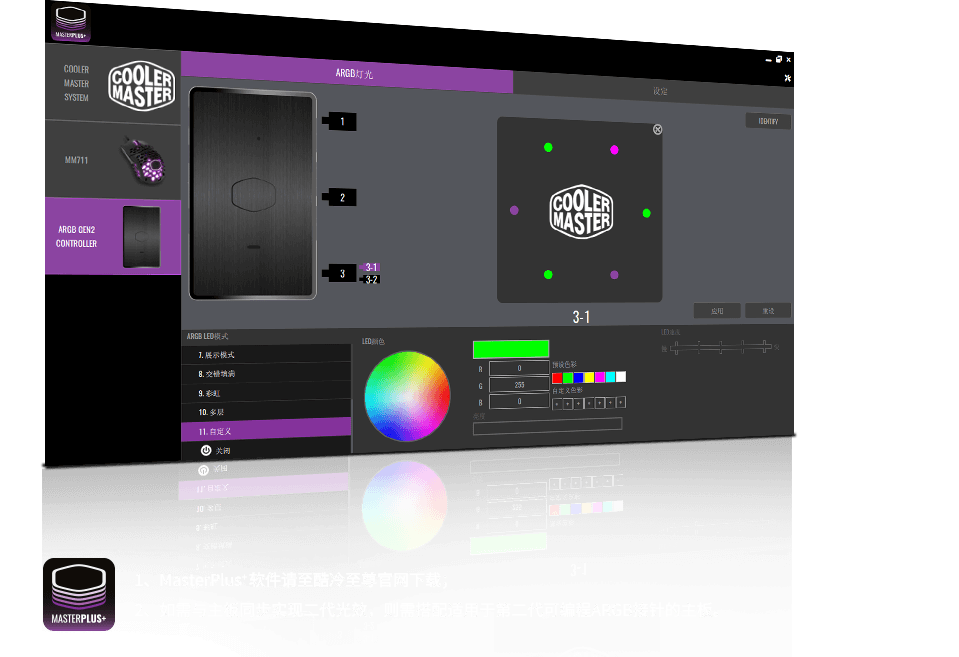Click the IDENTIFY button

(768, 121)
